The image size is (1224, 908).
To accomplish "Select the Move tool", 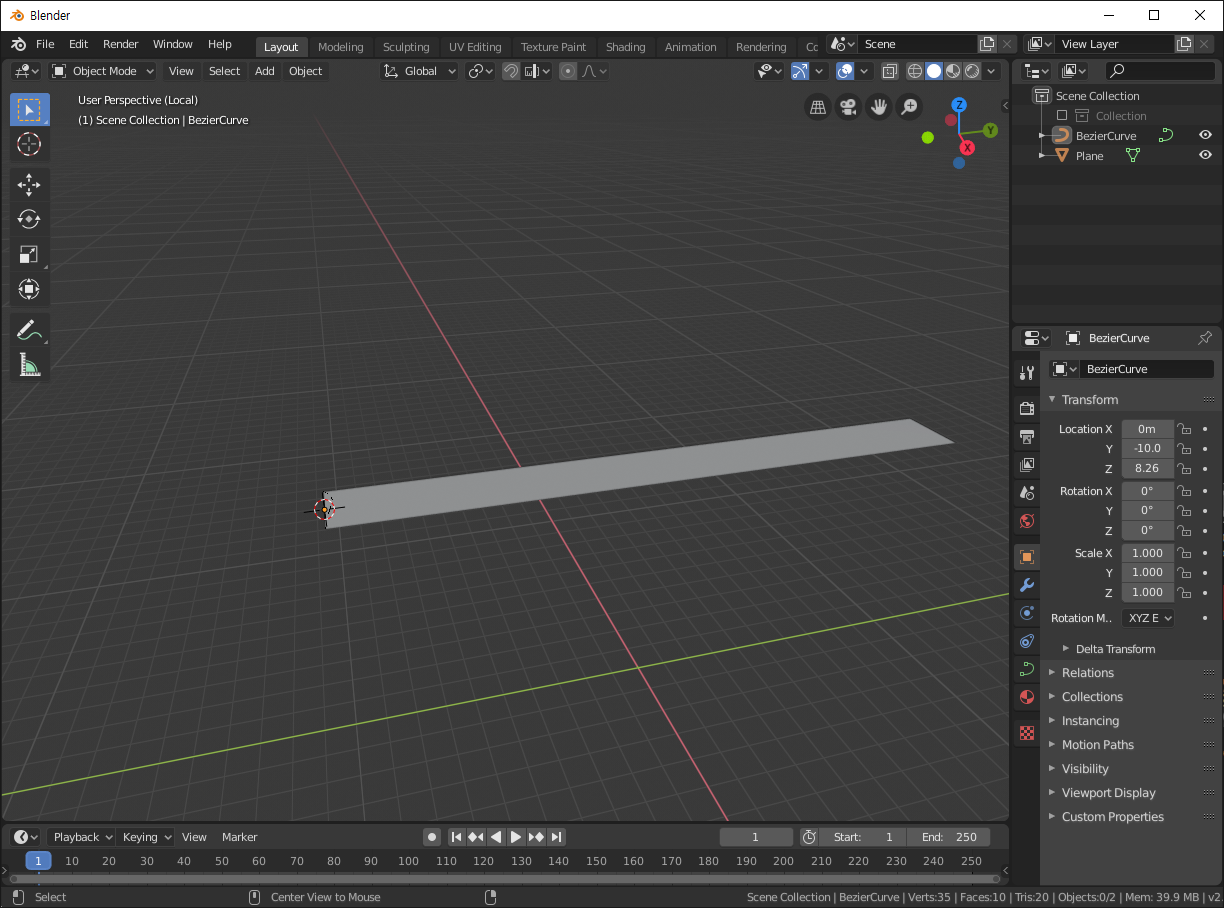I will click(x=30, y=184).
